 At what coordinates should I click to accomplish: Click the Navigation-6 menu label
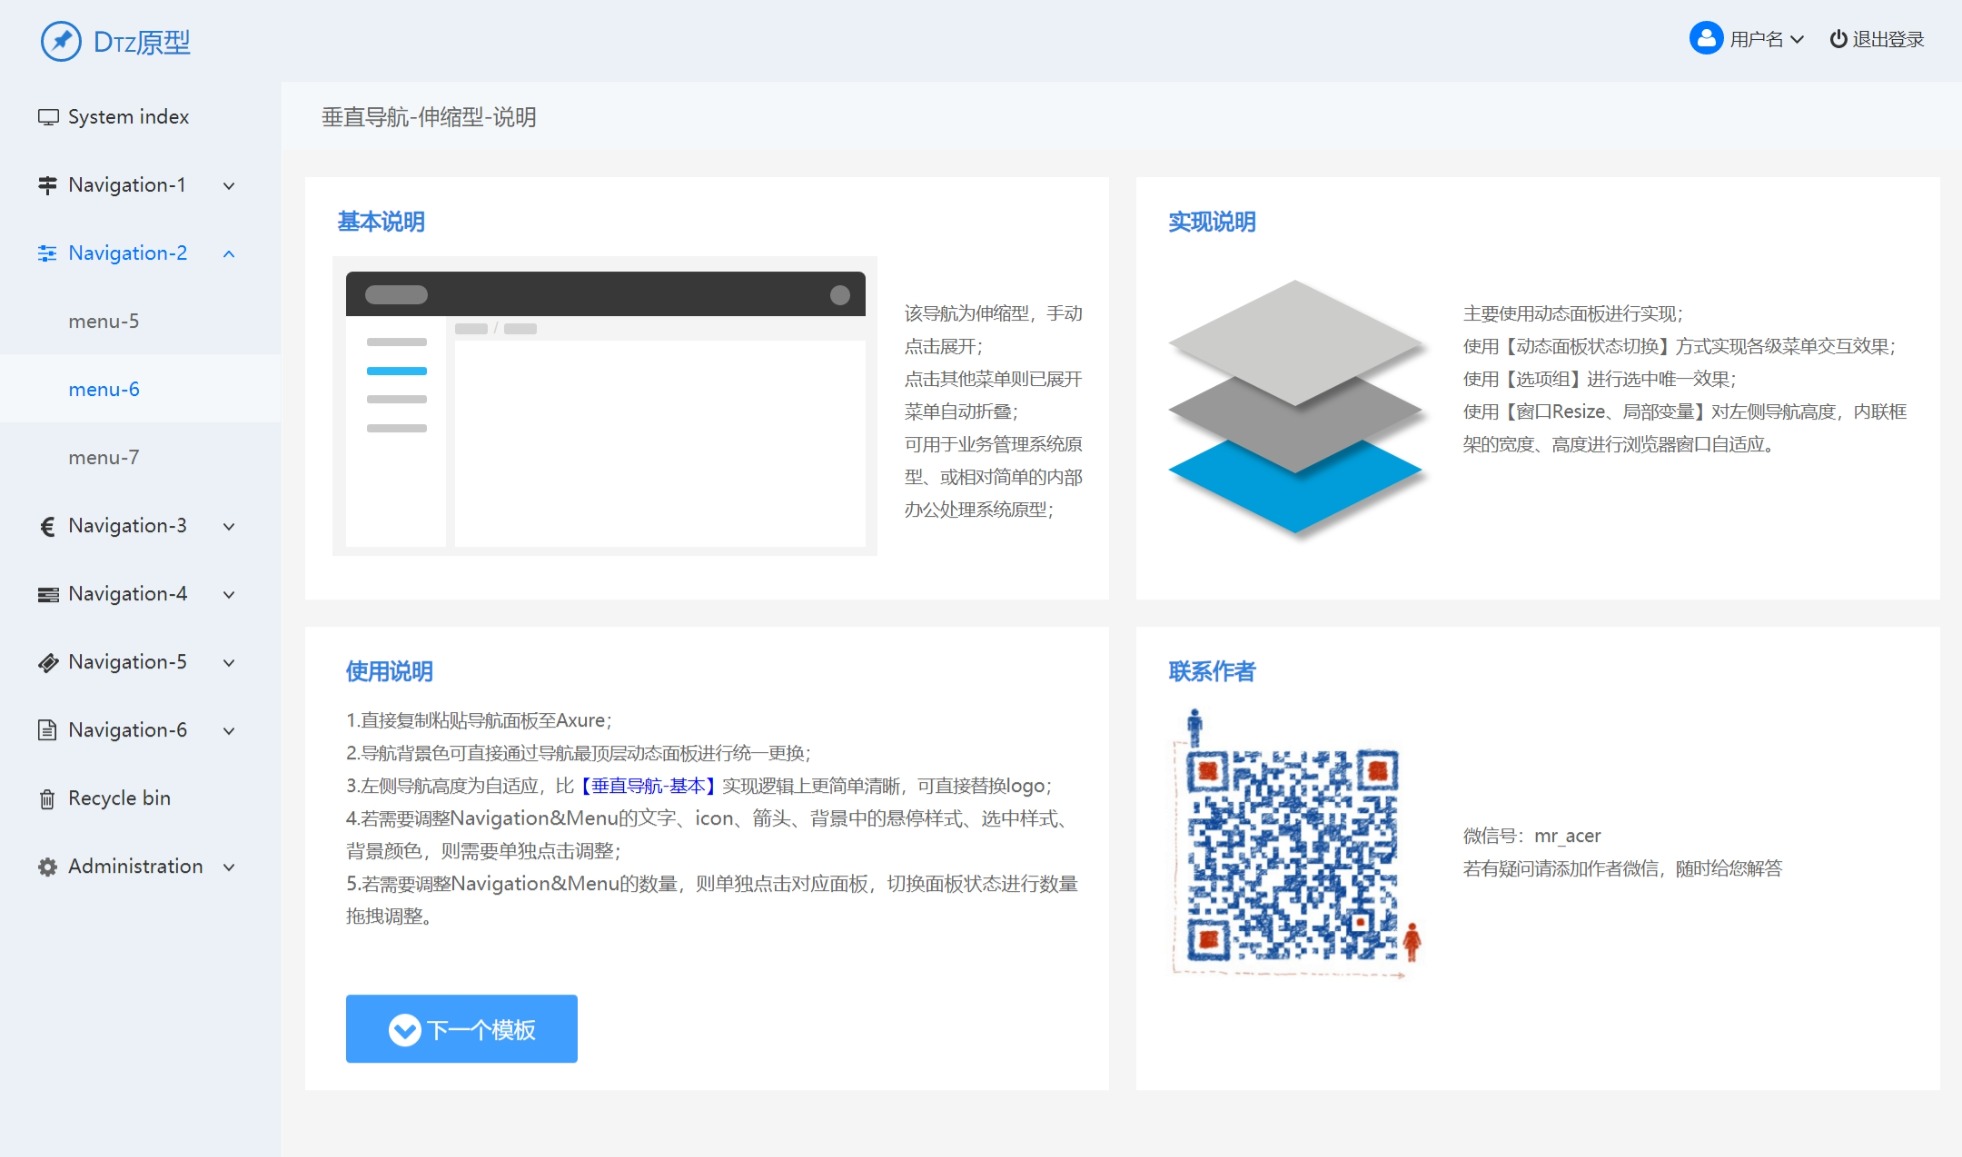pos(127,730)
